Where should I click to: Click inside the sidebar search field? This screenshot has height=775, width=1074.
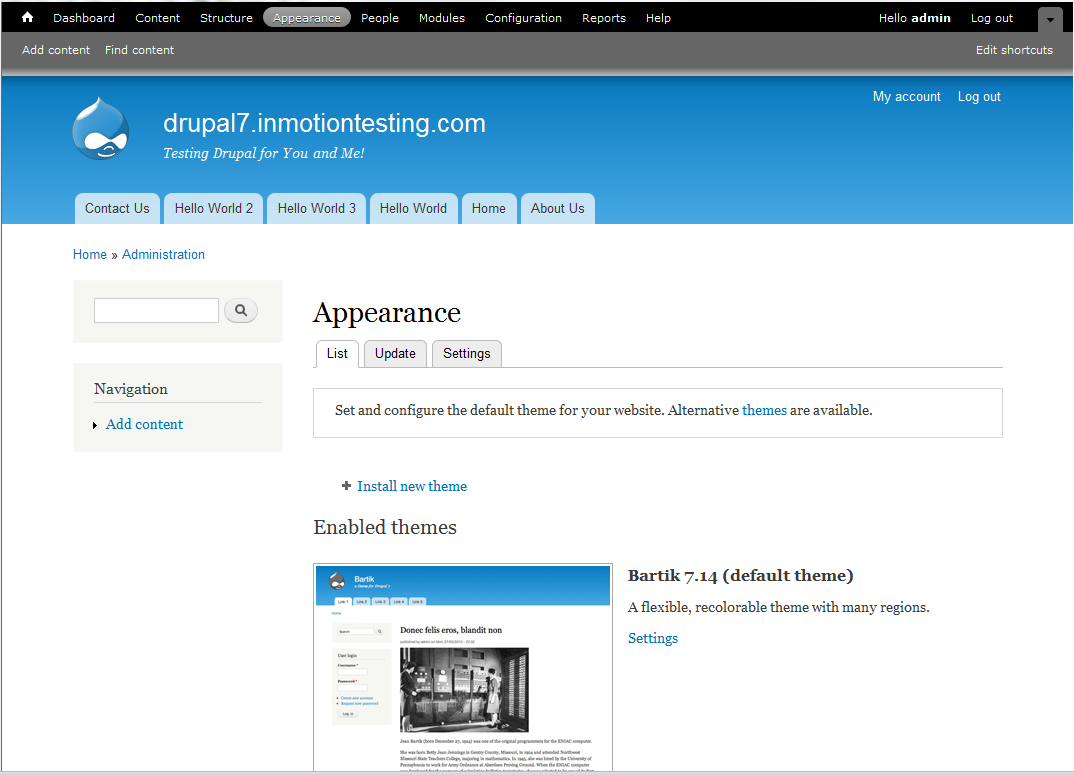[x=156, y=310]
